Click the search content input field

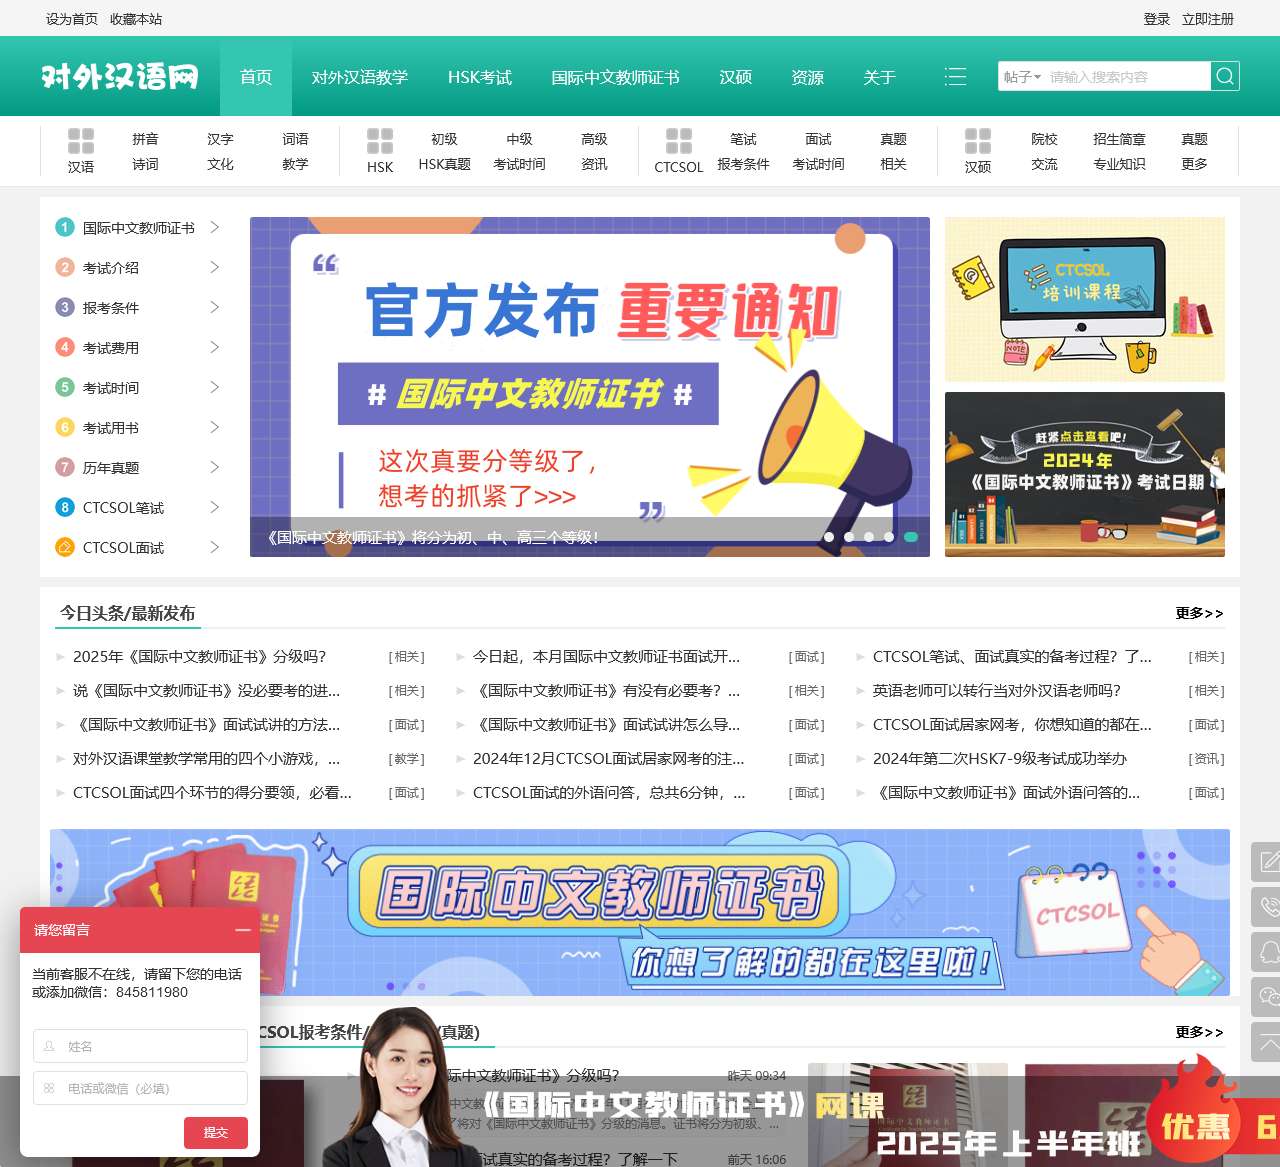pos(1127,77)
